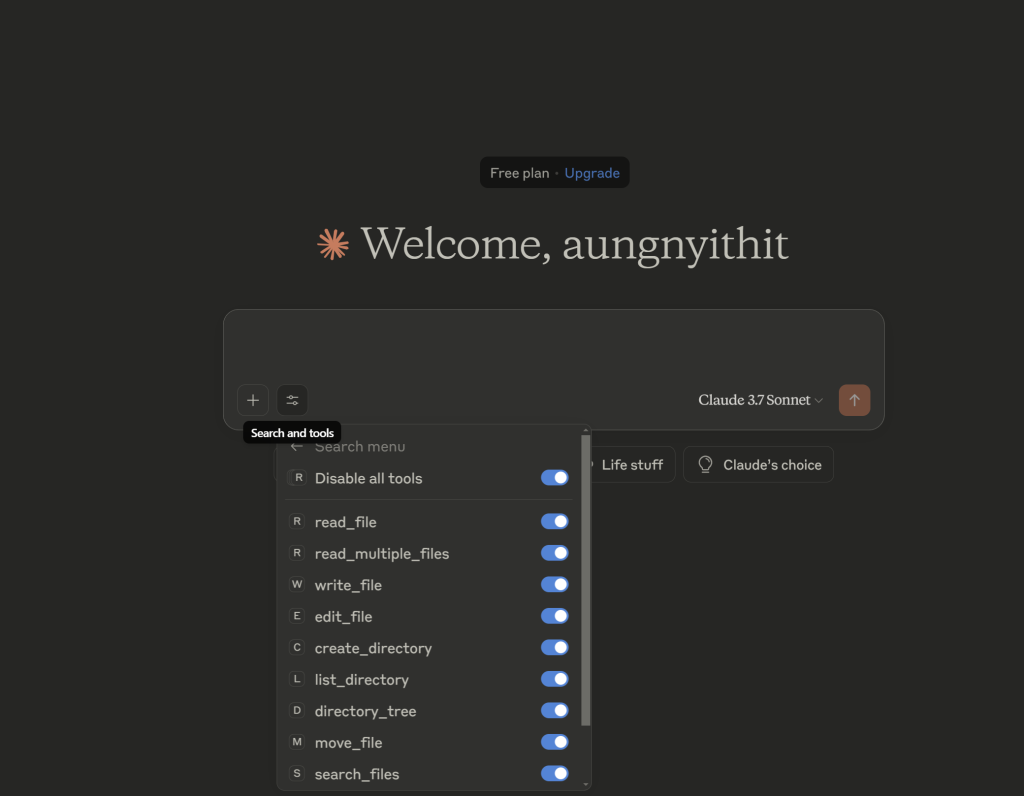Toggle the move_file switch
This screenshot has width=1024, height=796.
click(x=554, y=742)
